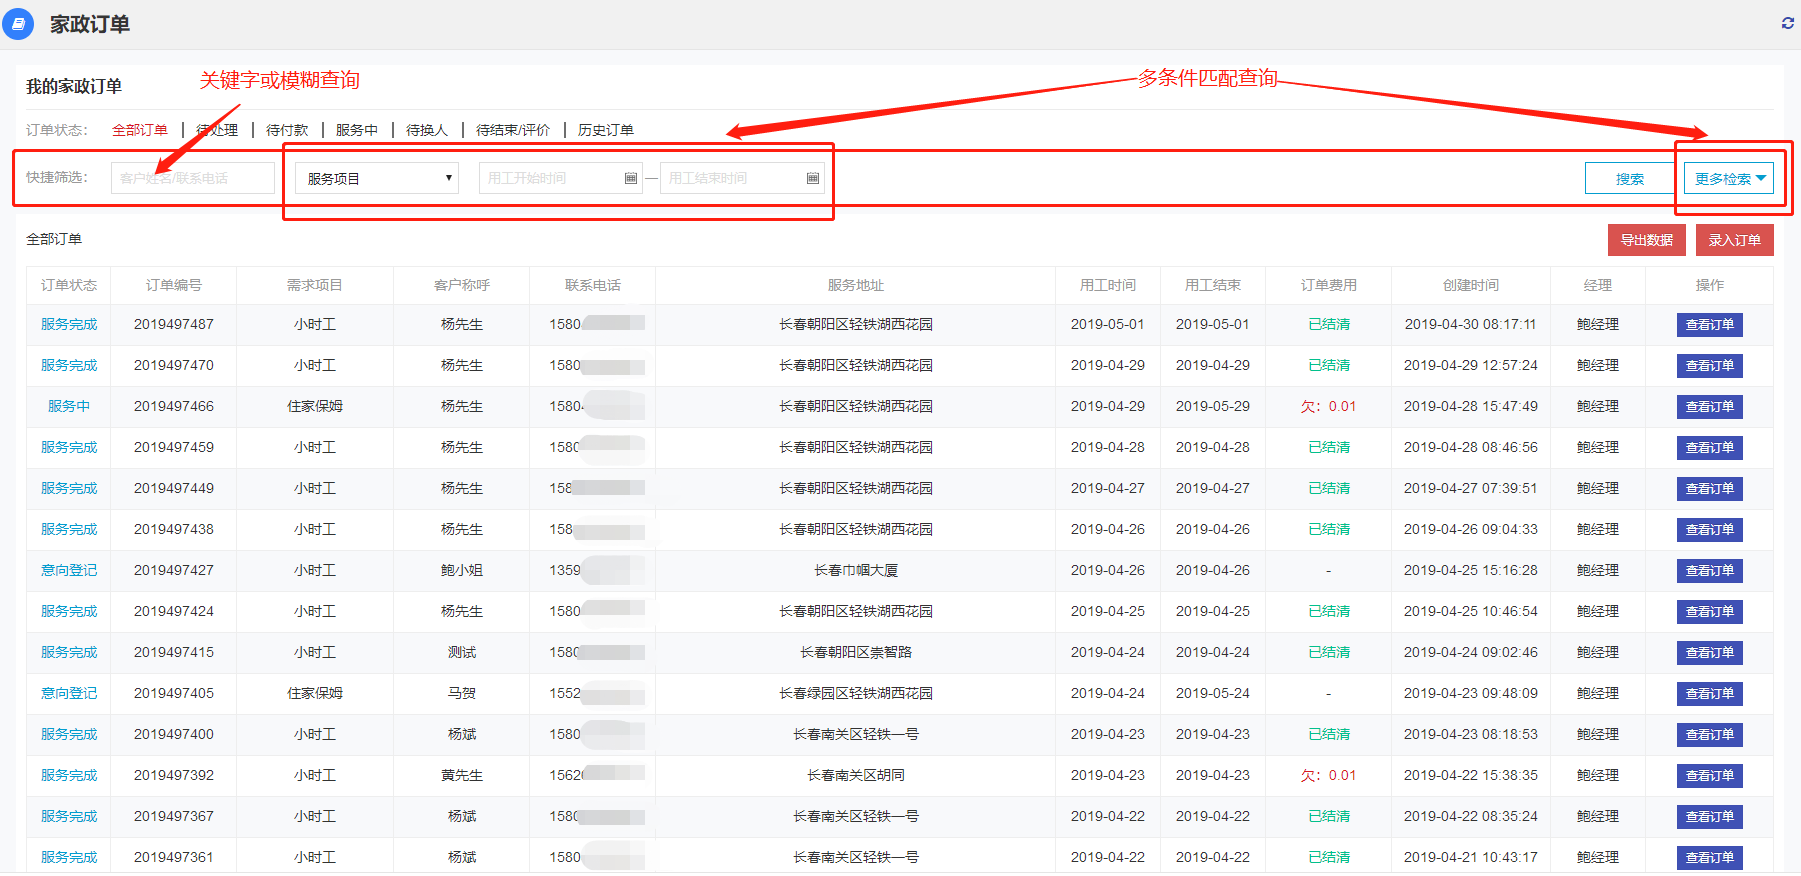The height and width of the screenshot is (876, 1801).
Task: Click 意向登记 status link for order 2019497405
Action: click(x=69, y=693)
